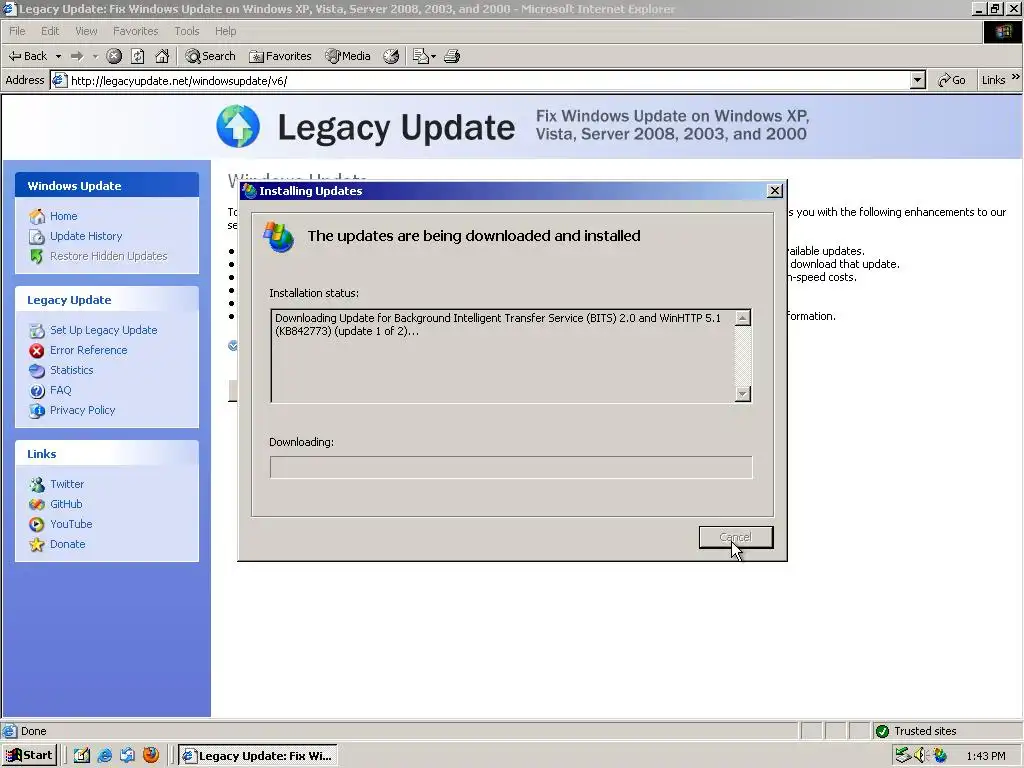The width and height of the screenshot is (1024, 768).
Task: Click the Update History icon
Action: (37, 236)
